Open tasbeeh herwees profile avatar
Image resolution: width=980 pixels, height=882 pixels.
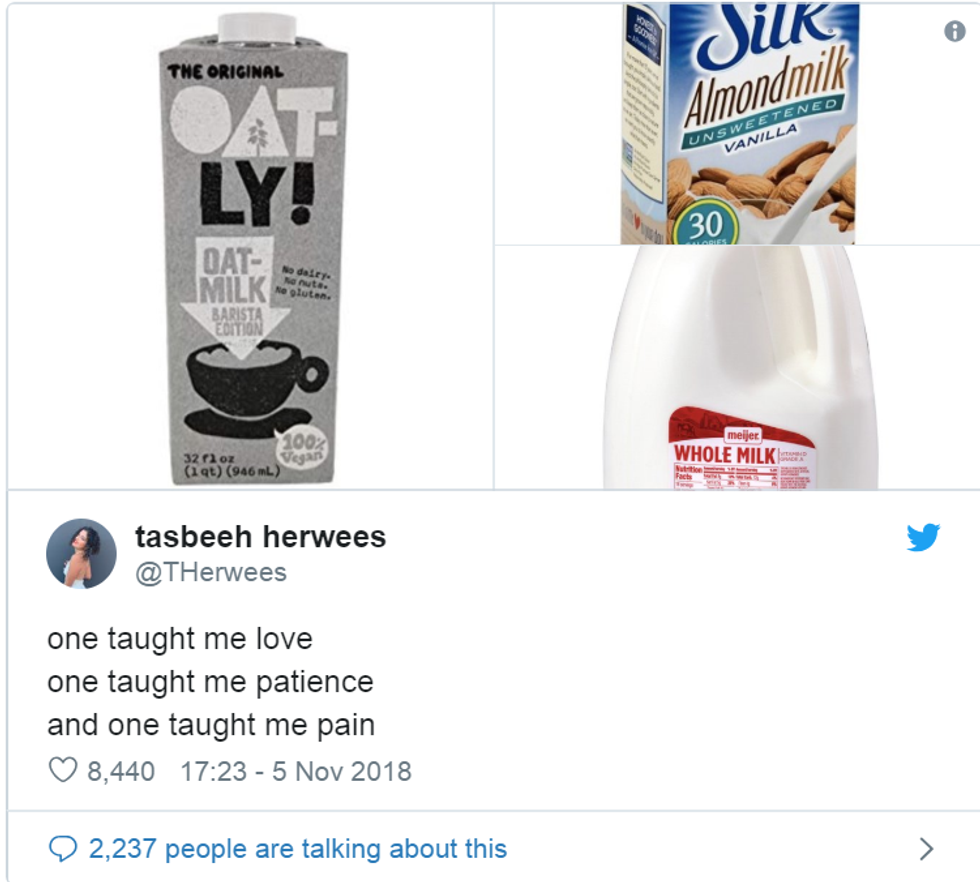[x=81, y=553]
